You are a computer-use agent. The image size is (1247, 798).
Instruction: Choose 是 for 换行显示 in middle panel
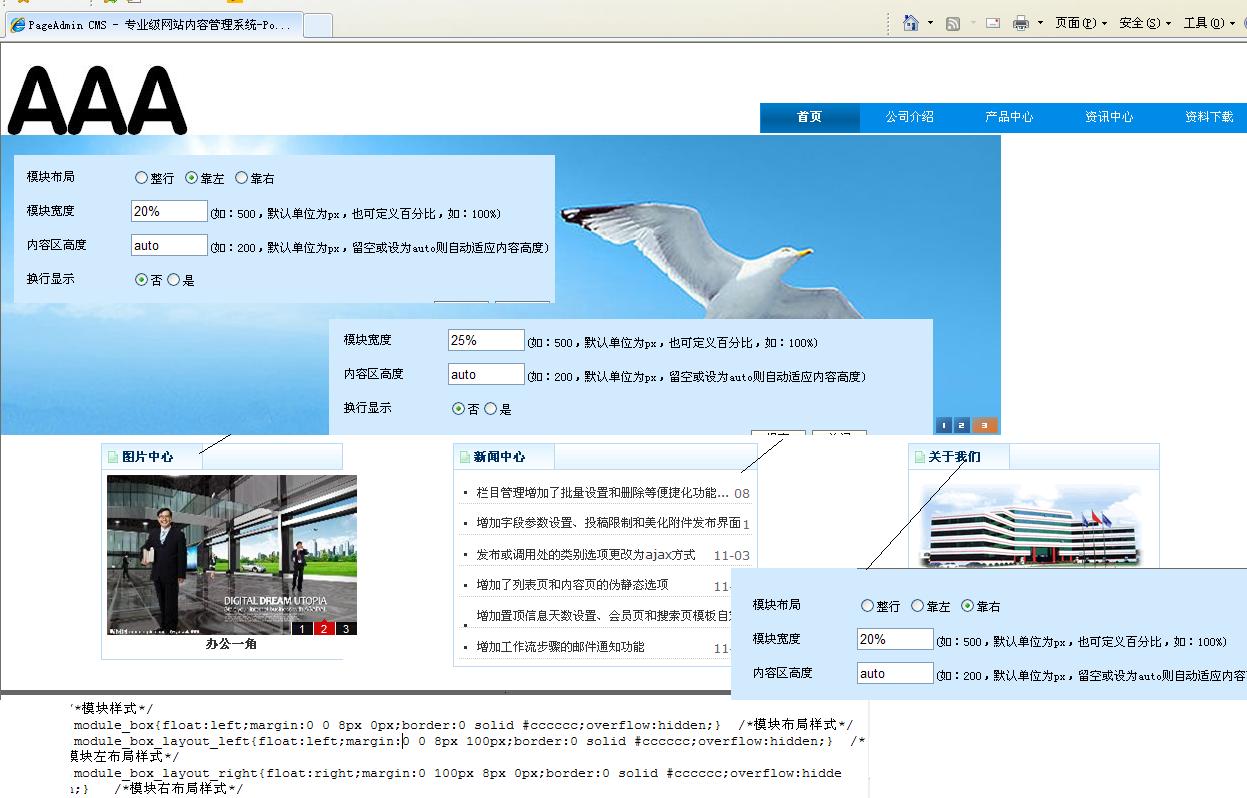(x=491, y=409)
